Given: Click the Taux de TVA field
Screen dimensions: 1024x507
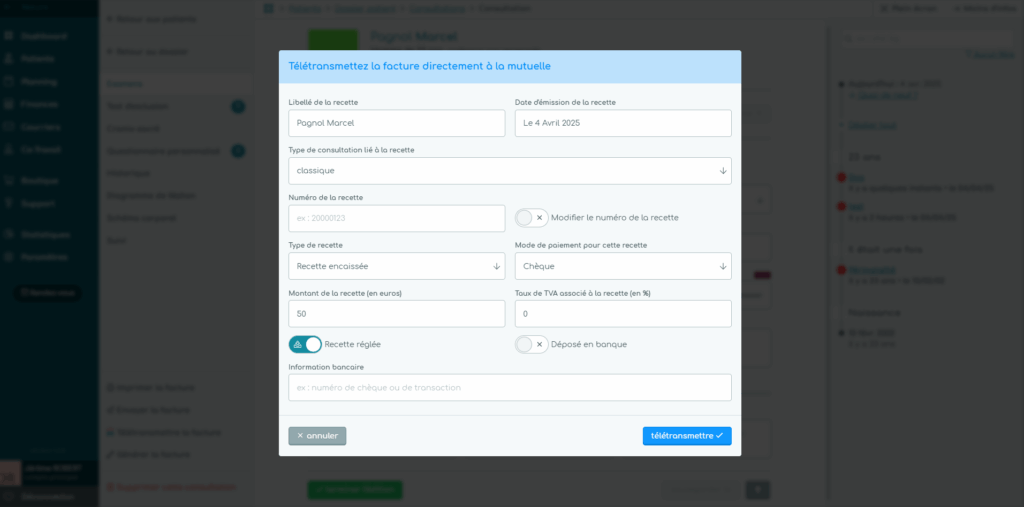Looking at the screenshot, I should pos(622,314).
